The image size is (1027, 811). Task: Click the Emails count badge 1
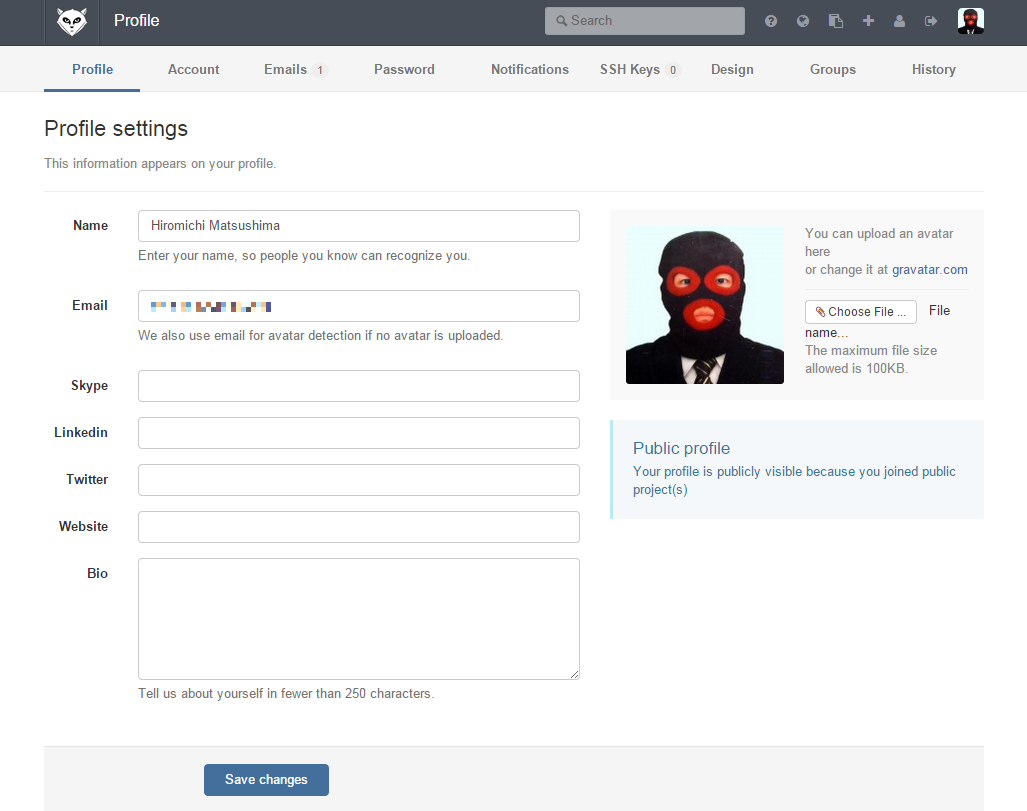320,70
